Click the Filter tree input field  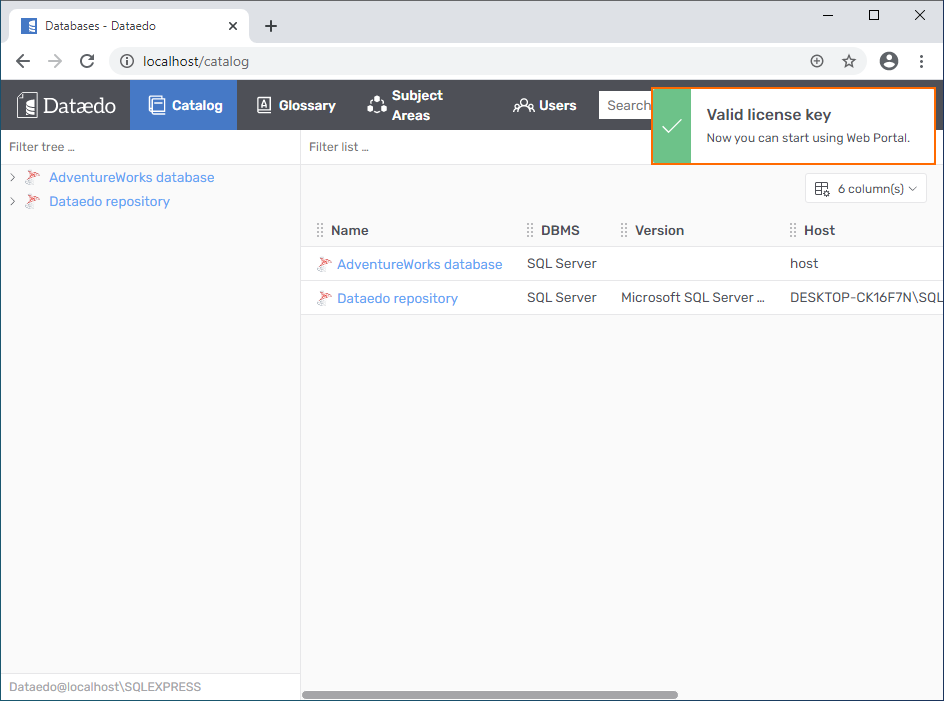point(150,147)
